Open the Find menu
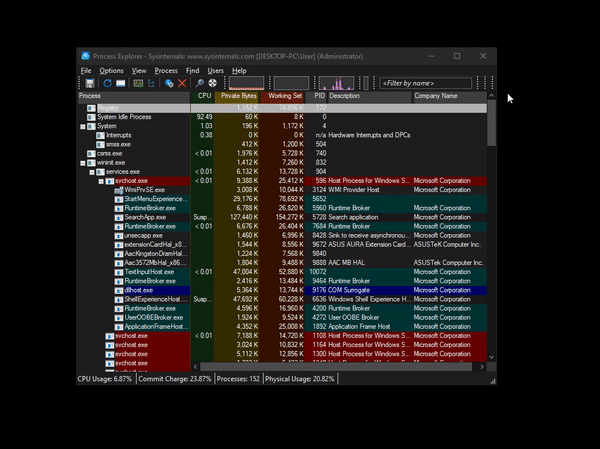The height and width of the screenshot is (449, 600). coord(192,70)
